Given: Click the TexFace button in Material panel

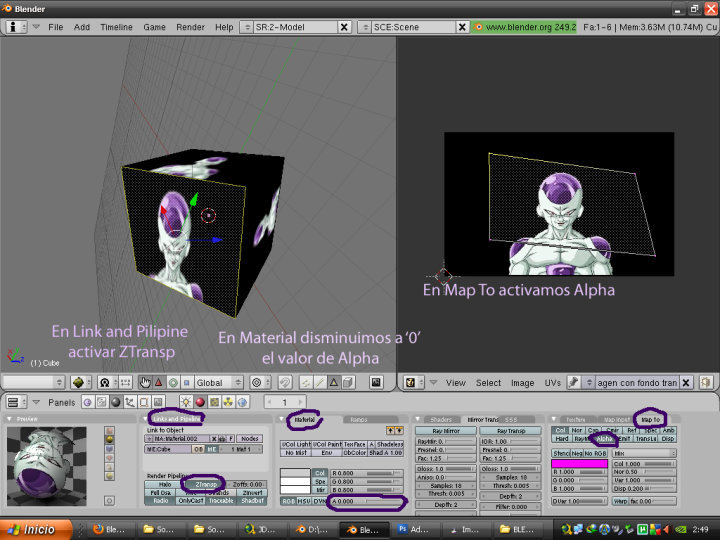Looking at the screenshot, I should [354, 444].
